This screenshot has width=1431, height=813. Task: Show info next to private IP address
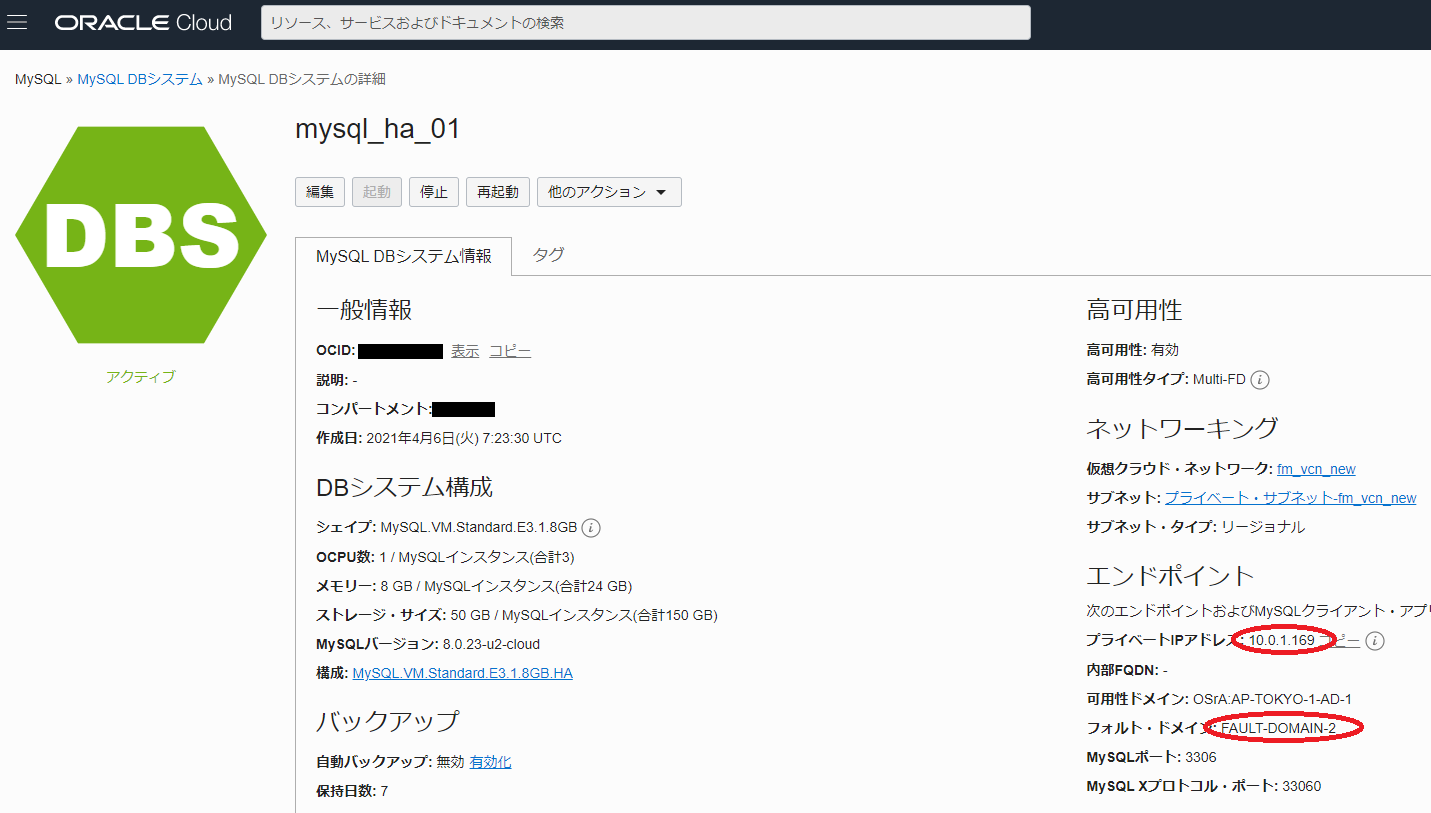click(x=1375, y=641)
